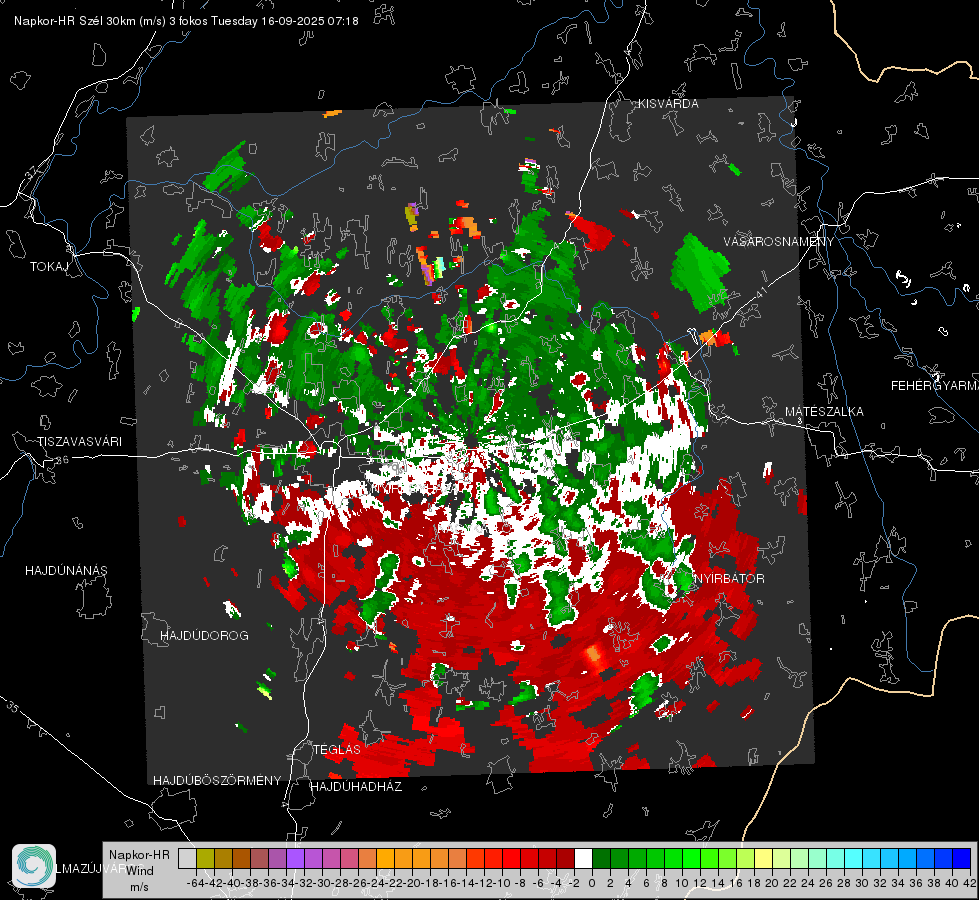Click the HAJDÚDOROG map label
The image size is (979, 900).
click(204, 636)
